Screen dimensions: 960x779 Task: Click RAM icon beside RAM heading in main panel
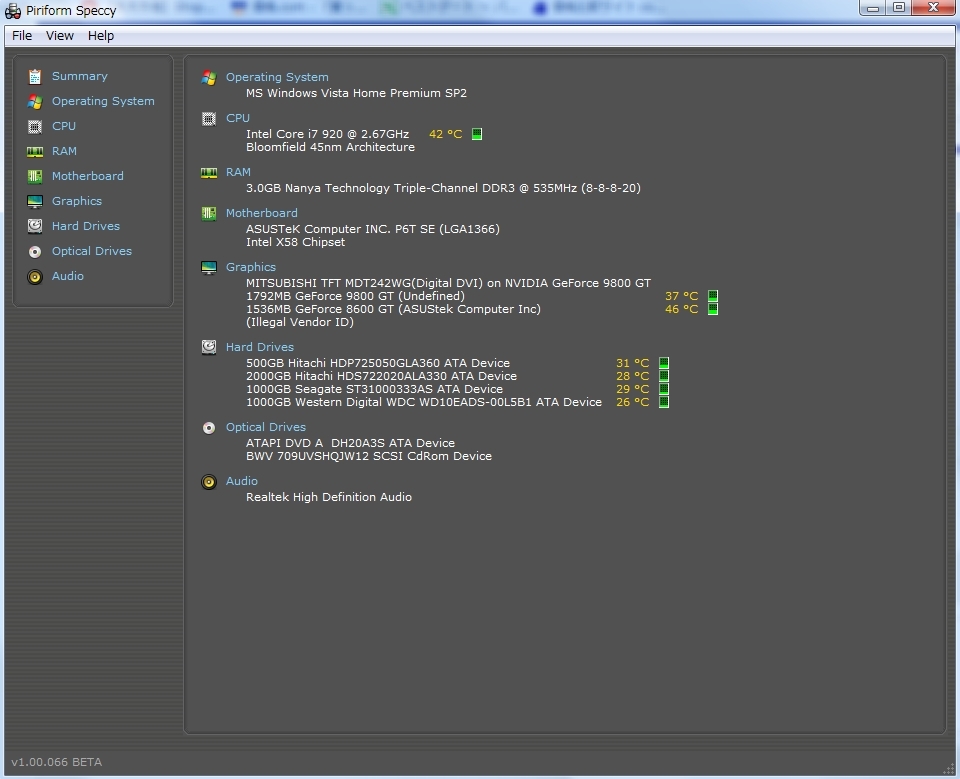[x=209, y=173]
